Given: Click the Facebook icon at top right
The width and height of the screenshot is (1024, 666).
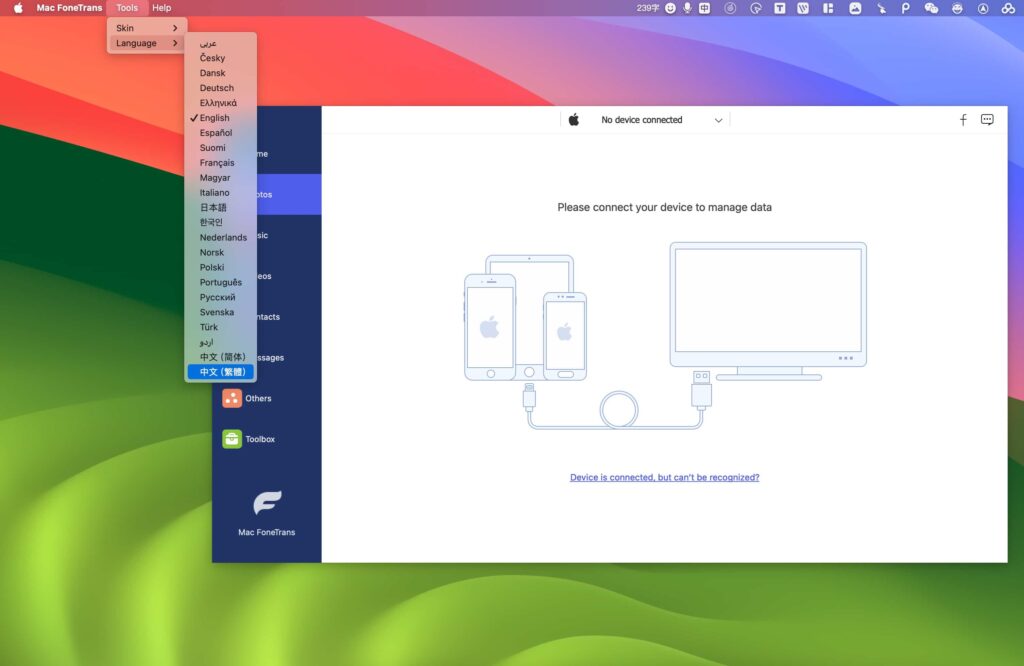Looking at the screenshot, I should pyautogui.click(x=962, y=119).
